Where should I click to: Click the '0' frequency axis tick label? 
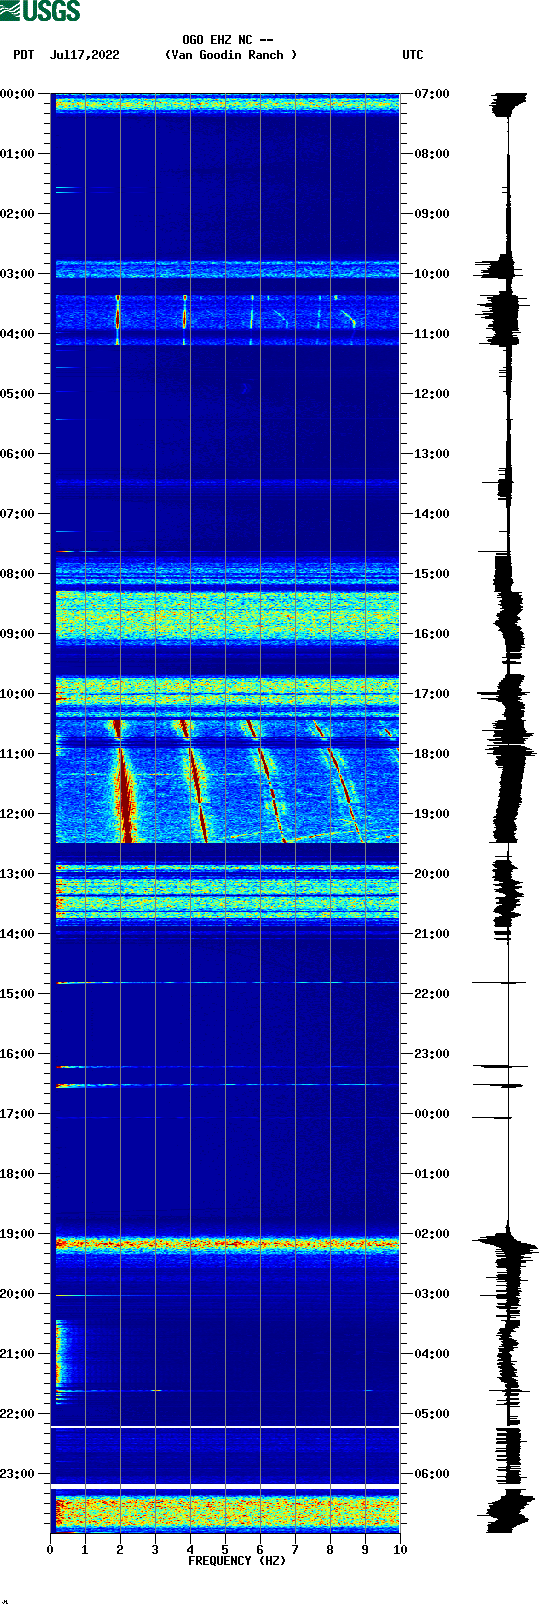pyautogui.click(x=50, y=1550)
